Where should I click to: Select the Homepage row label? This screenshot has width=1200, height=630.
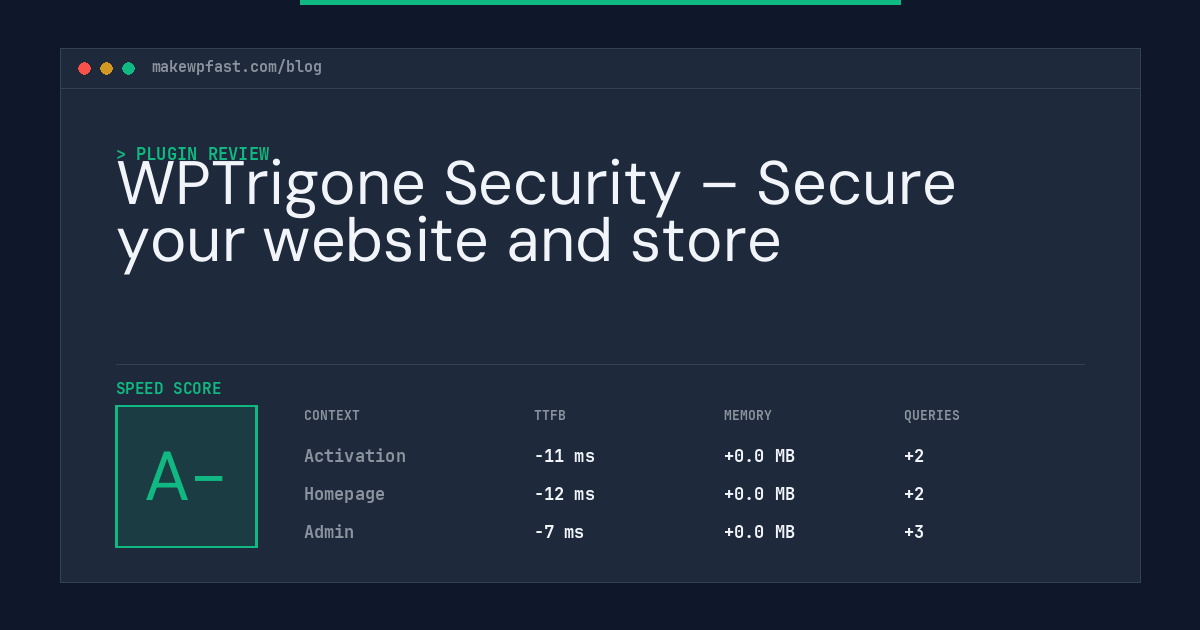pyautogui.click(x=344, y=494)
